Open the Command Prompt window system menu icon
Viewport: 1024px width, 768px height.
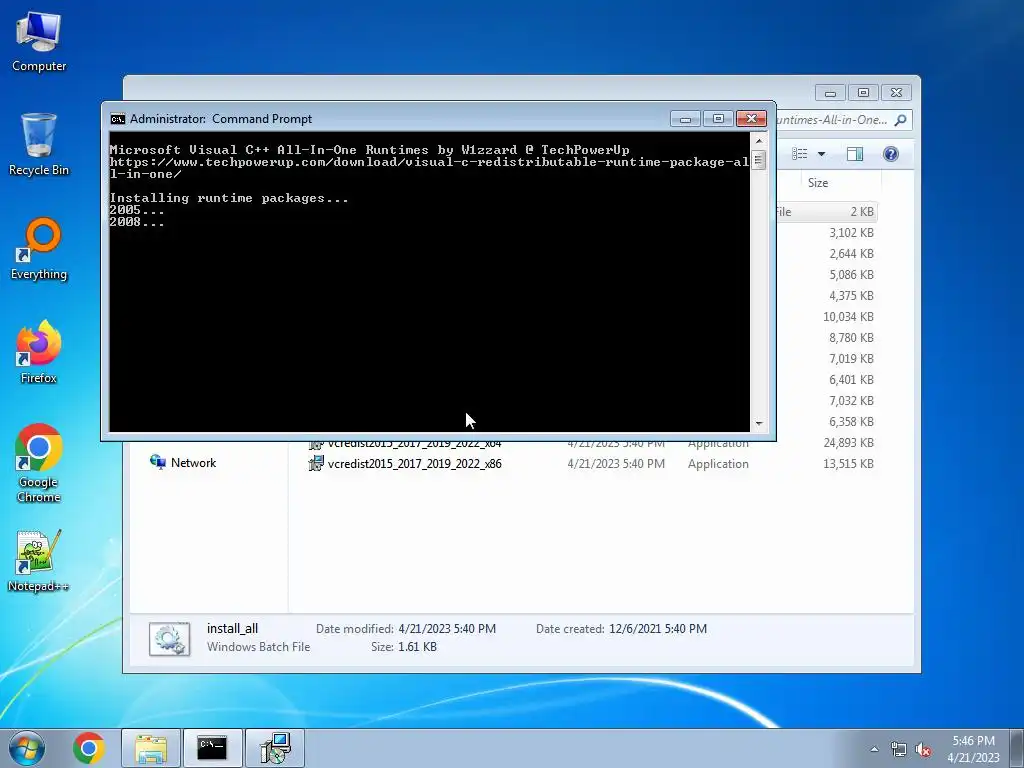(118, 119)
